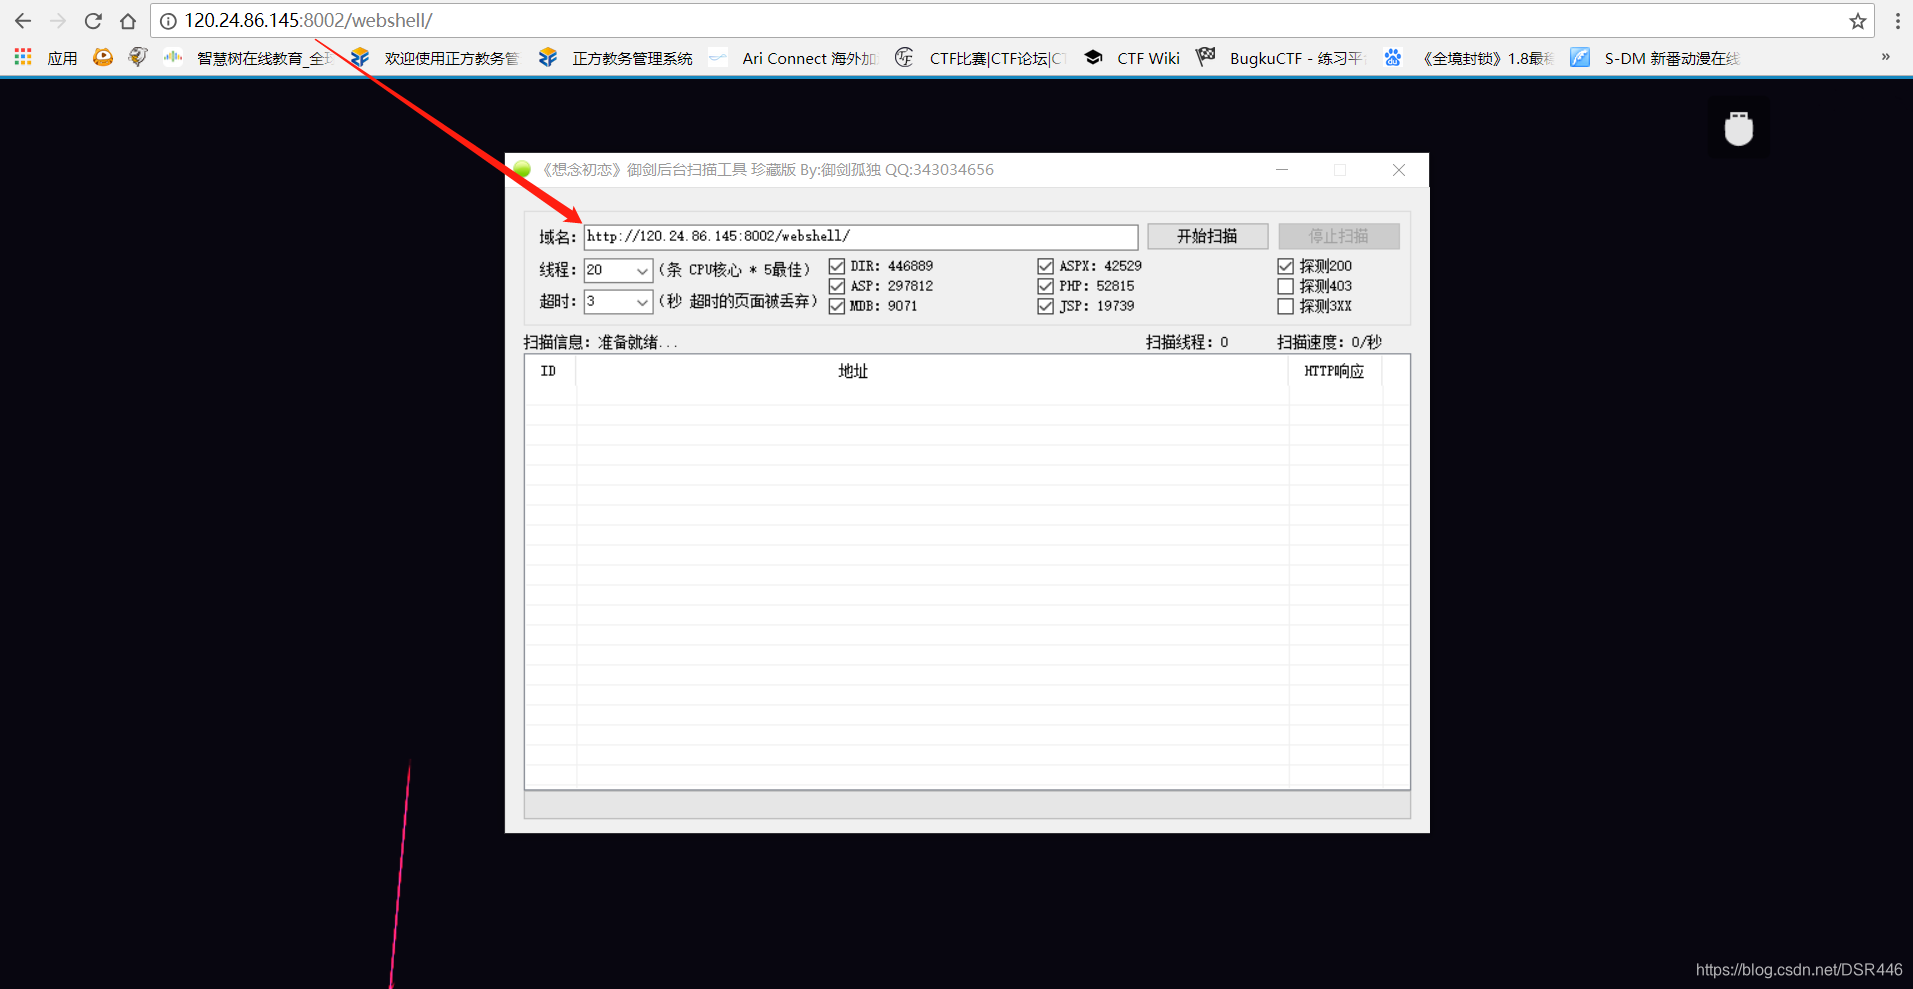Image resolution: width=1913 pixels, height=989 pixels.
Task: Toggle the JSP: 19739 checkbox
Action: pos(1045,306)
